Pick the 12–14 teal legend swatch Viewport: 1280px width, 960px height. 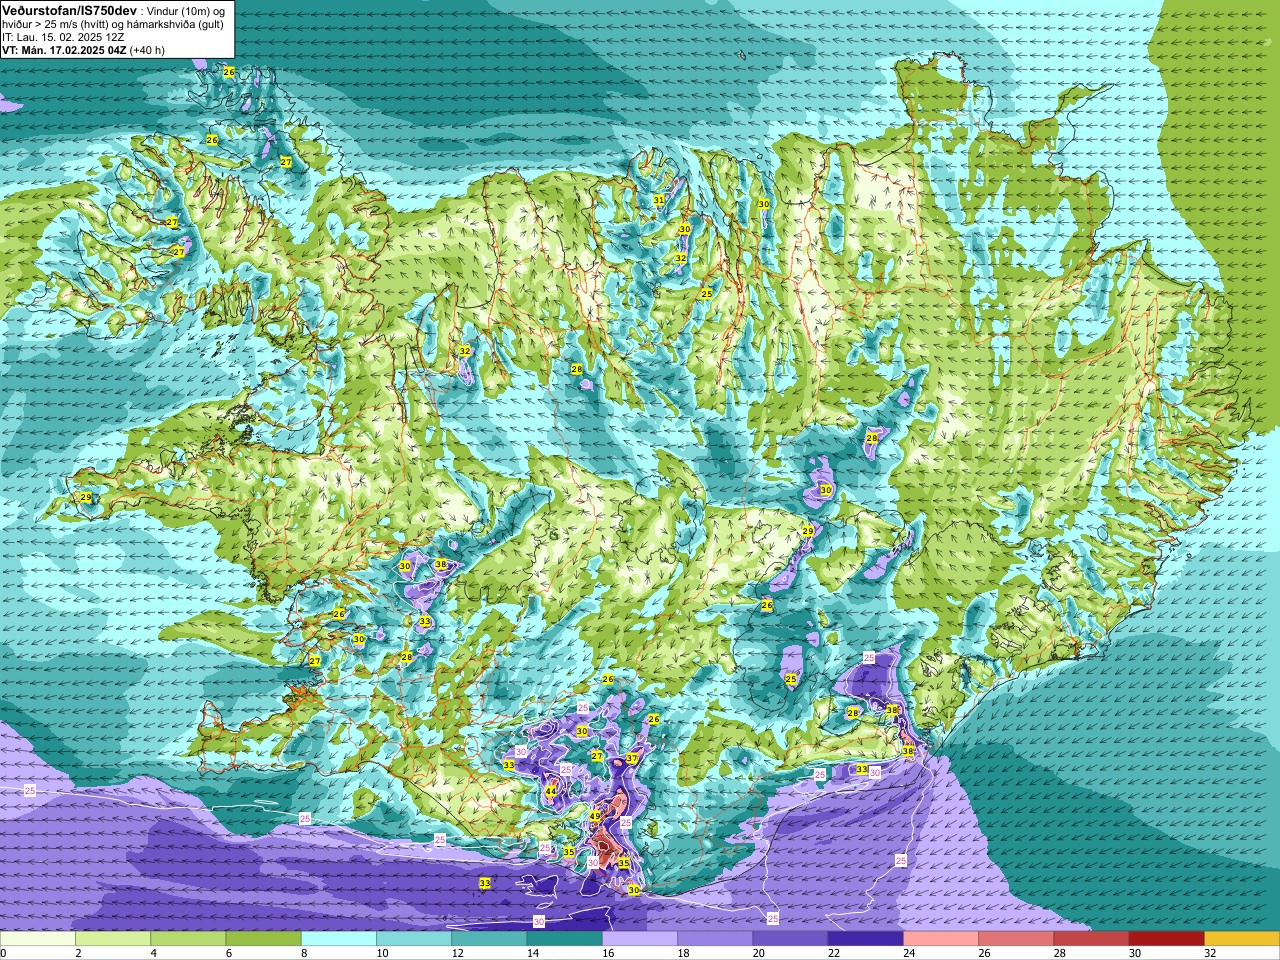click(489, 939)
